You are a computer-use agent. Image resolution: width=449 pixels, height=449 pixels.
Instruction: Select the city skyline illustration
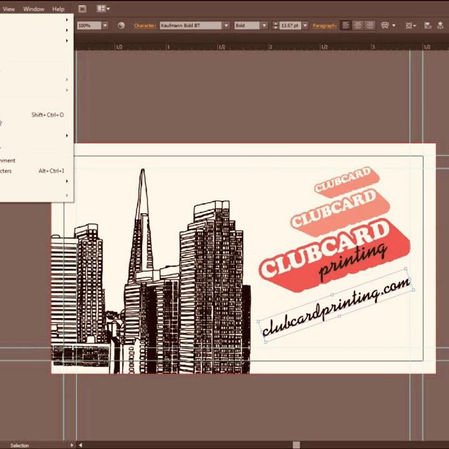151,271
